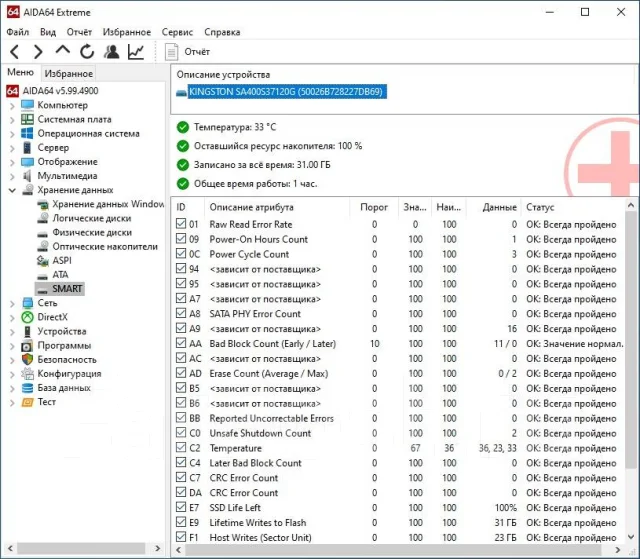640x559 pixels.
Task: Expand the Сеть tree node
Action: point(12,304)
